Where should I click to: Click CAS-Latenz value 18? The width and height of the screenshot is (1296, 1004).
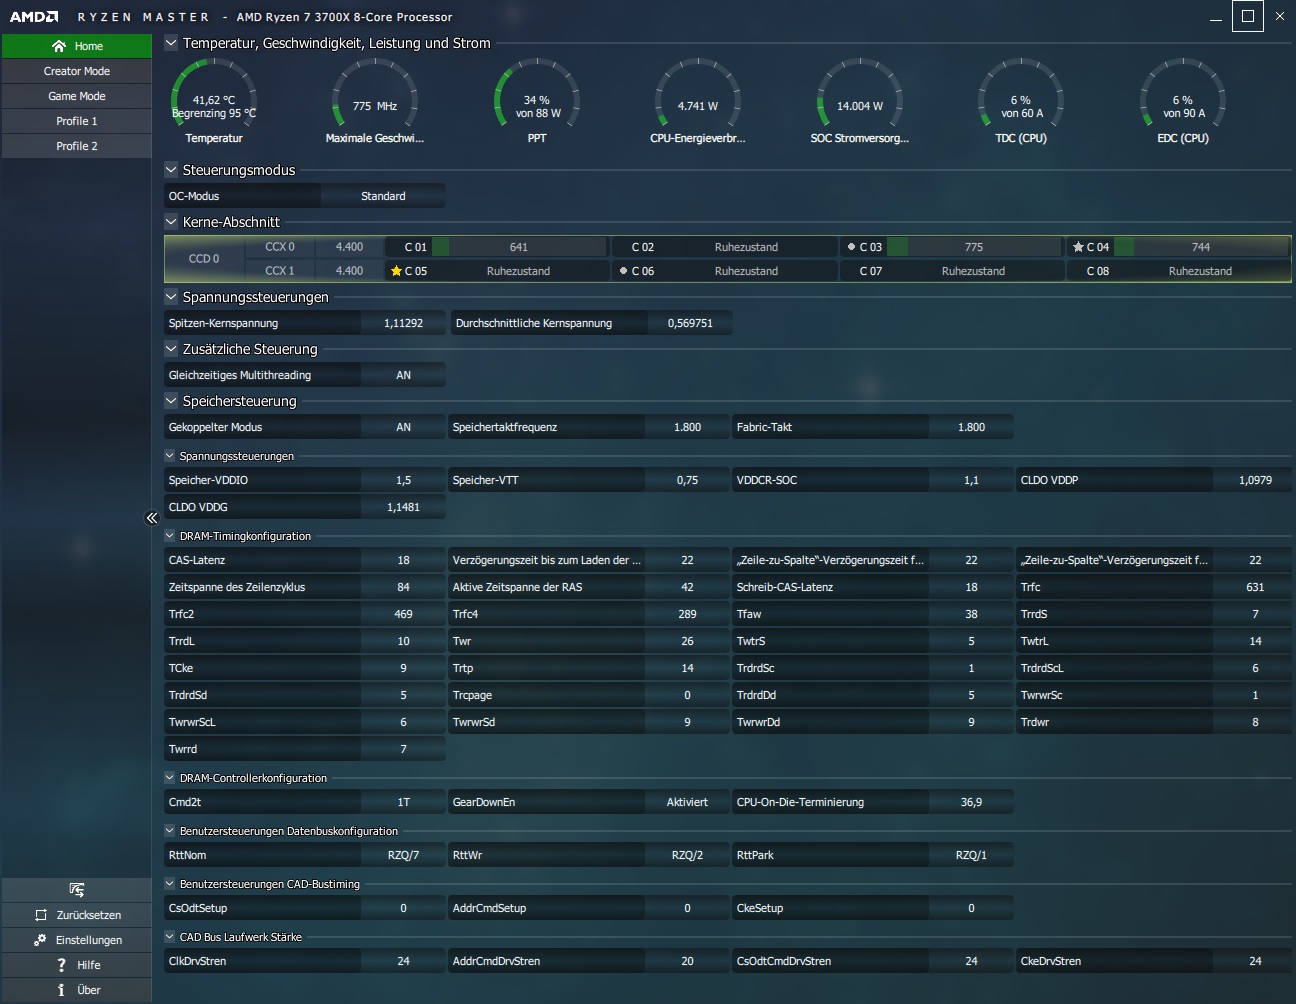pyautogui.click(x=403, y=560)
